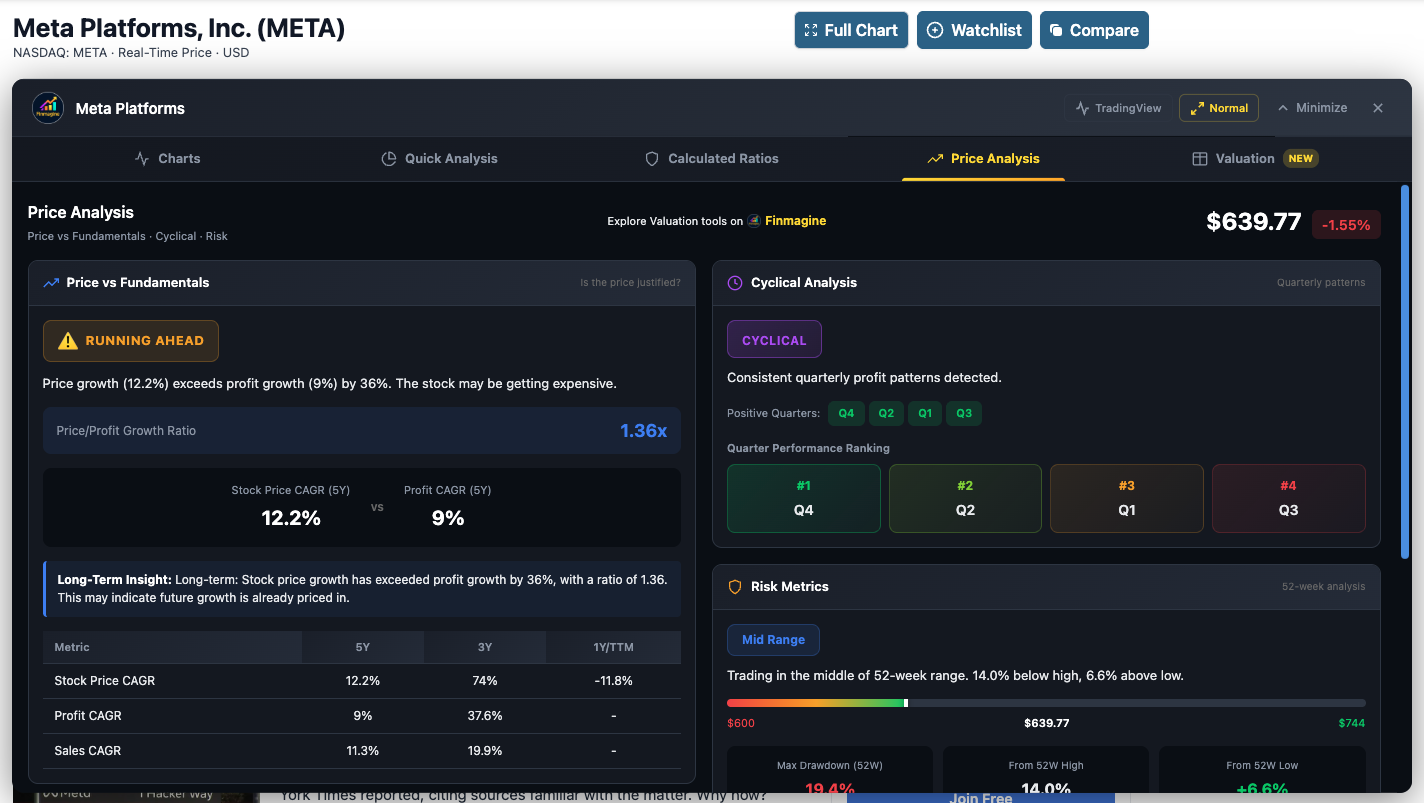The image size is (1424, 803).
Task: Click the clock icon beside Cyclical Analysis
Action: point(733,282)
